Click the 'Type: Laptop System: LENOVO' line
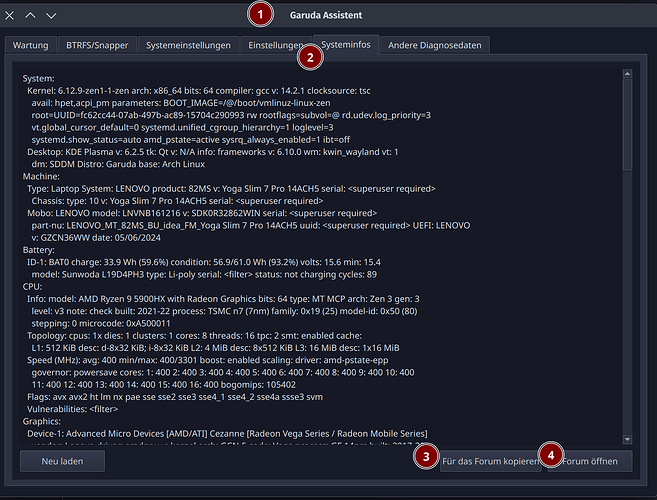This screenshot has height=500, width=657. [x=231, y=189]
